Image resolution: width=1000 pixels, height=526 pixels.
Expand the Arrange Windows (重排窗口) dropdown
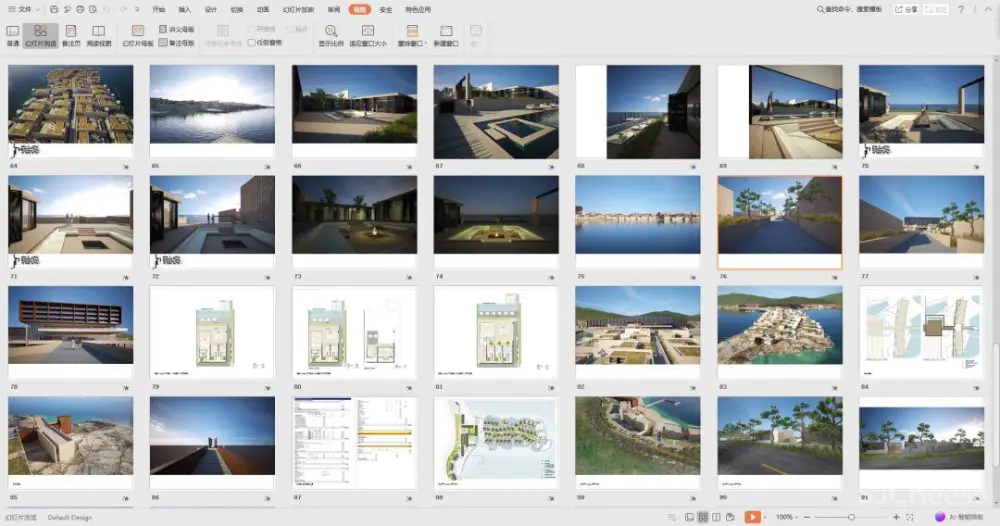tap(412, 37)
